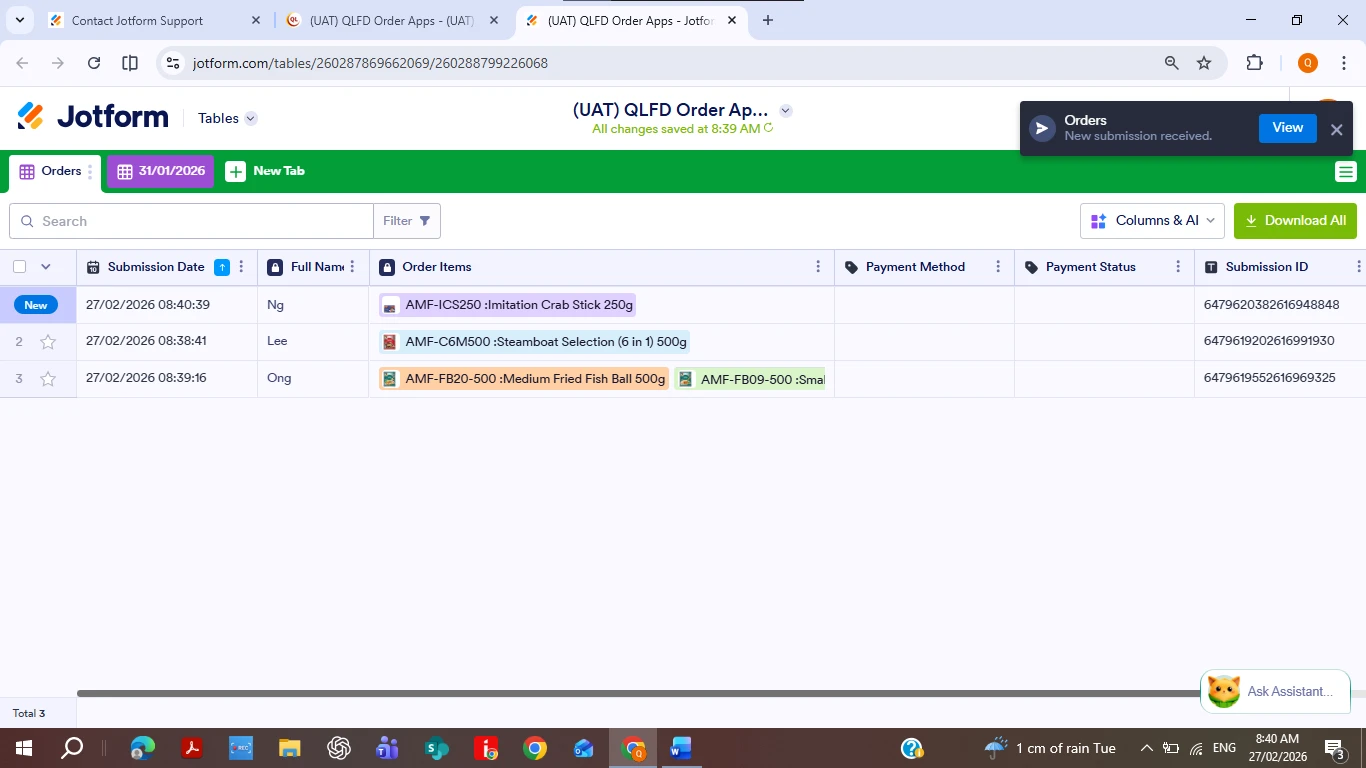Viewport: 1366px width, 768px height.
Task: Click the lock icon on Full Name column
Action: click(x=274, y=267)
